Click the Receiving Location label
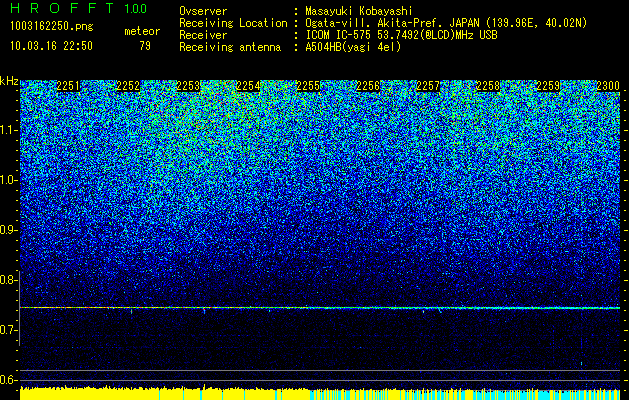 [x=233, y=23]
